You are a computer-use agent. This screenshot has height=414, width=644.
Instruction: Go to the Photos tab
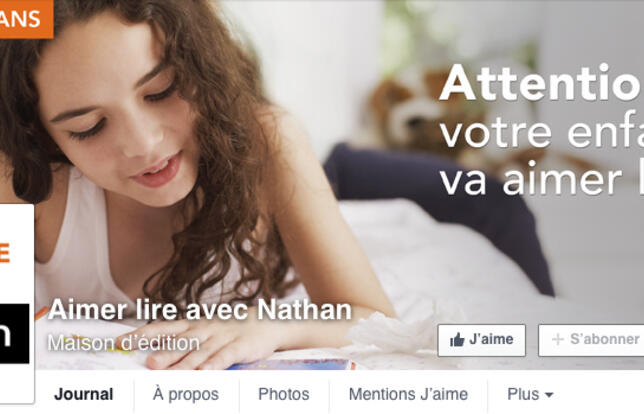pos(284,394)
